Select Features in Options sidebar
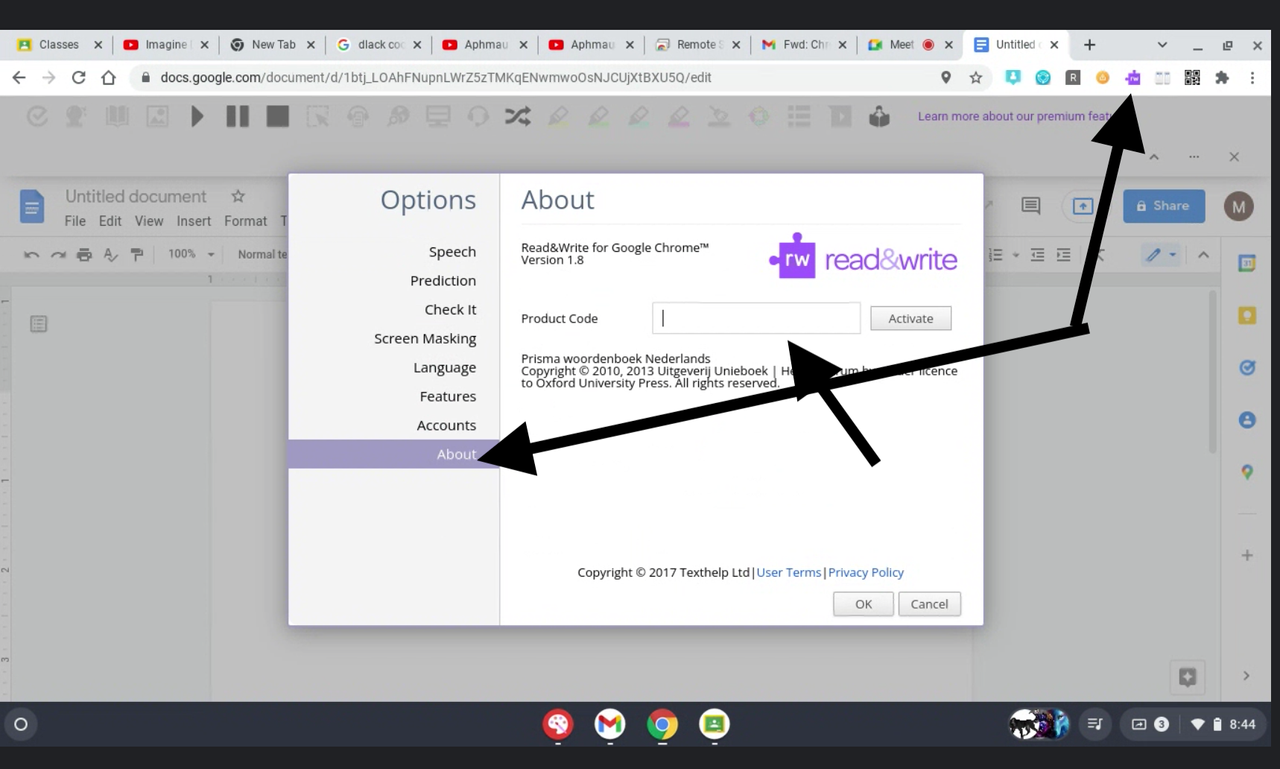1280x769 pixels. pos(448,396)
